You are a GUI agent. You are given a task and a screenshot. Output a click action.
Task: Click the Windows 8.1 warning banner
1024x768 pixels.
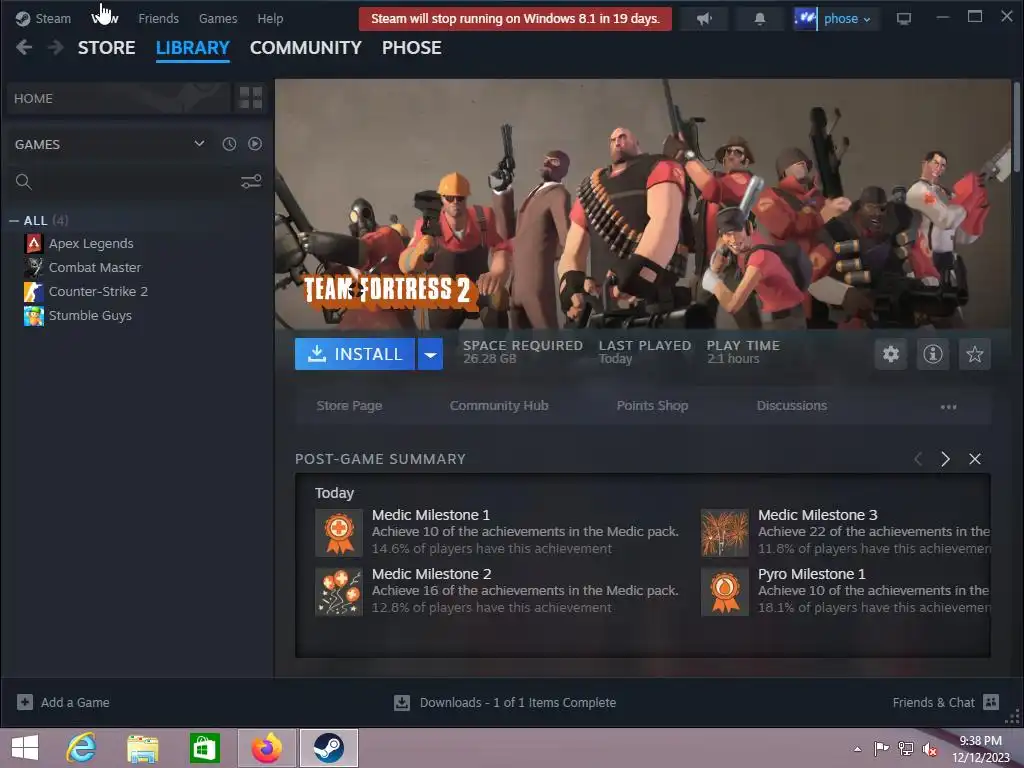[515, 18]
